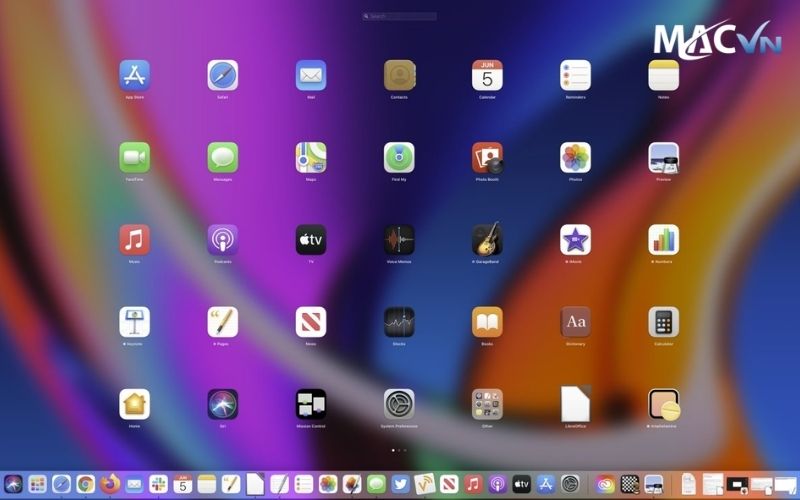
Task: Launch Photo Booth
Action: (487, 158)
